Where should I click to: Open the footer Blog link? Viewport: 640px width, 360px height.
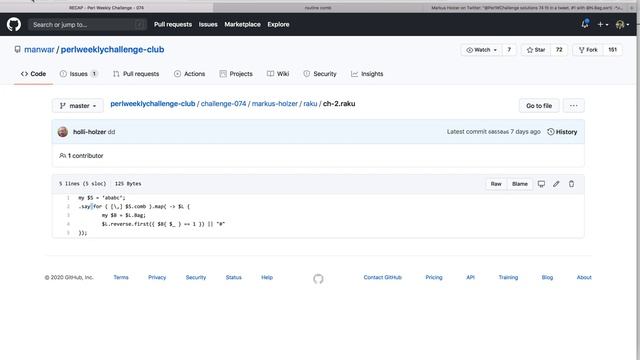pyautogui.click(x=547, y=278)
